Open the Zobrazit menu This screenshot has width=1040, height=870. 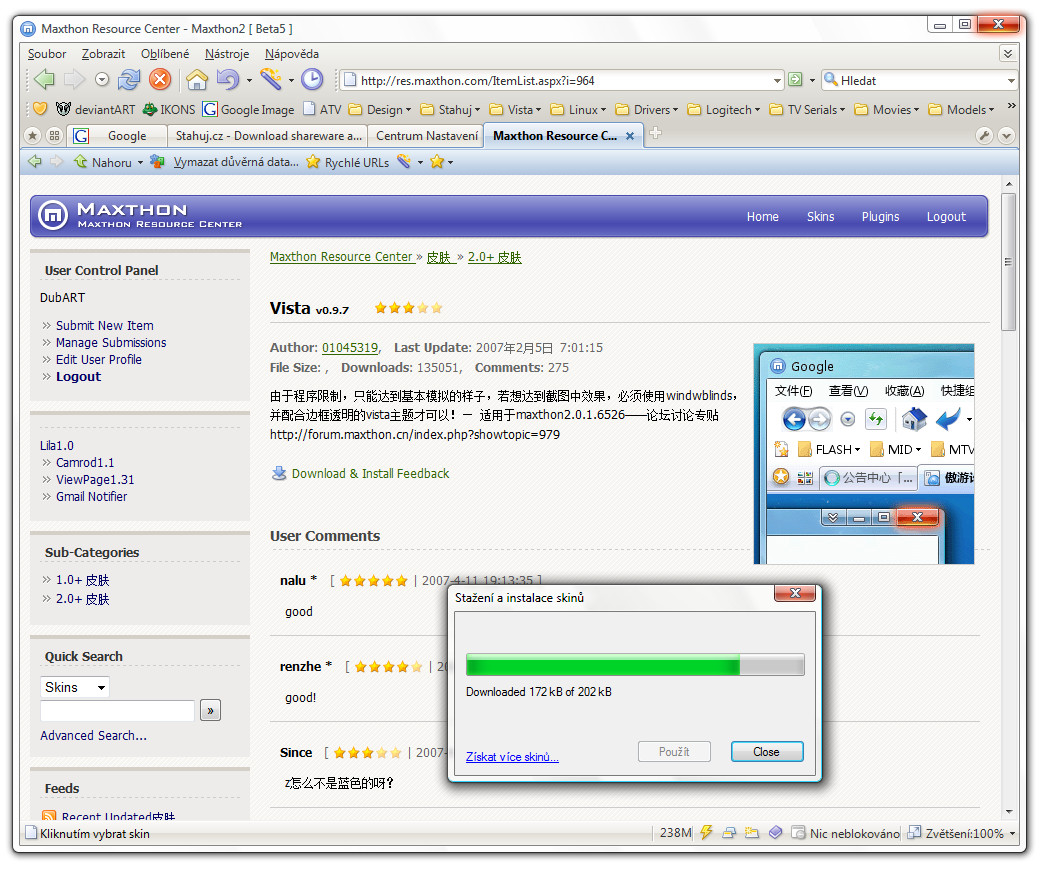103,54
